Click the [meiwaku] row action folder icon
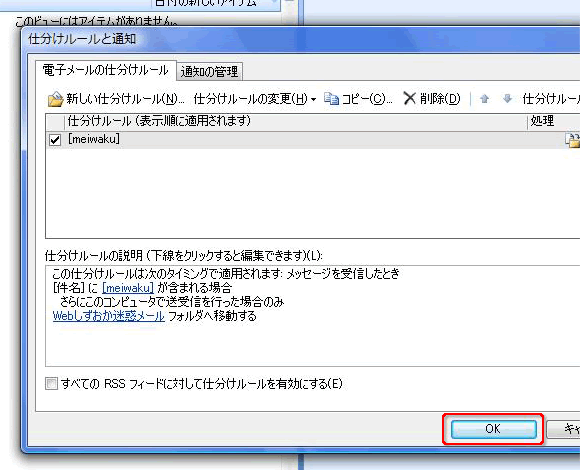 (x=572, y=141)
